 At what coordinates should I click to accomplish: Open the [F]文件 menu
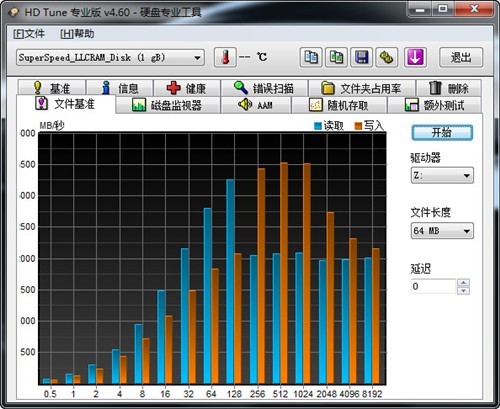(x=29, y=34)
